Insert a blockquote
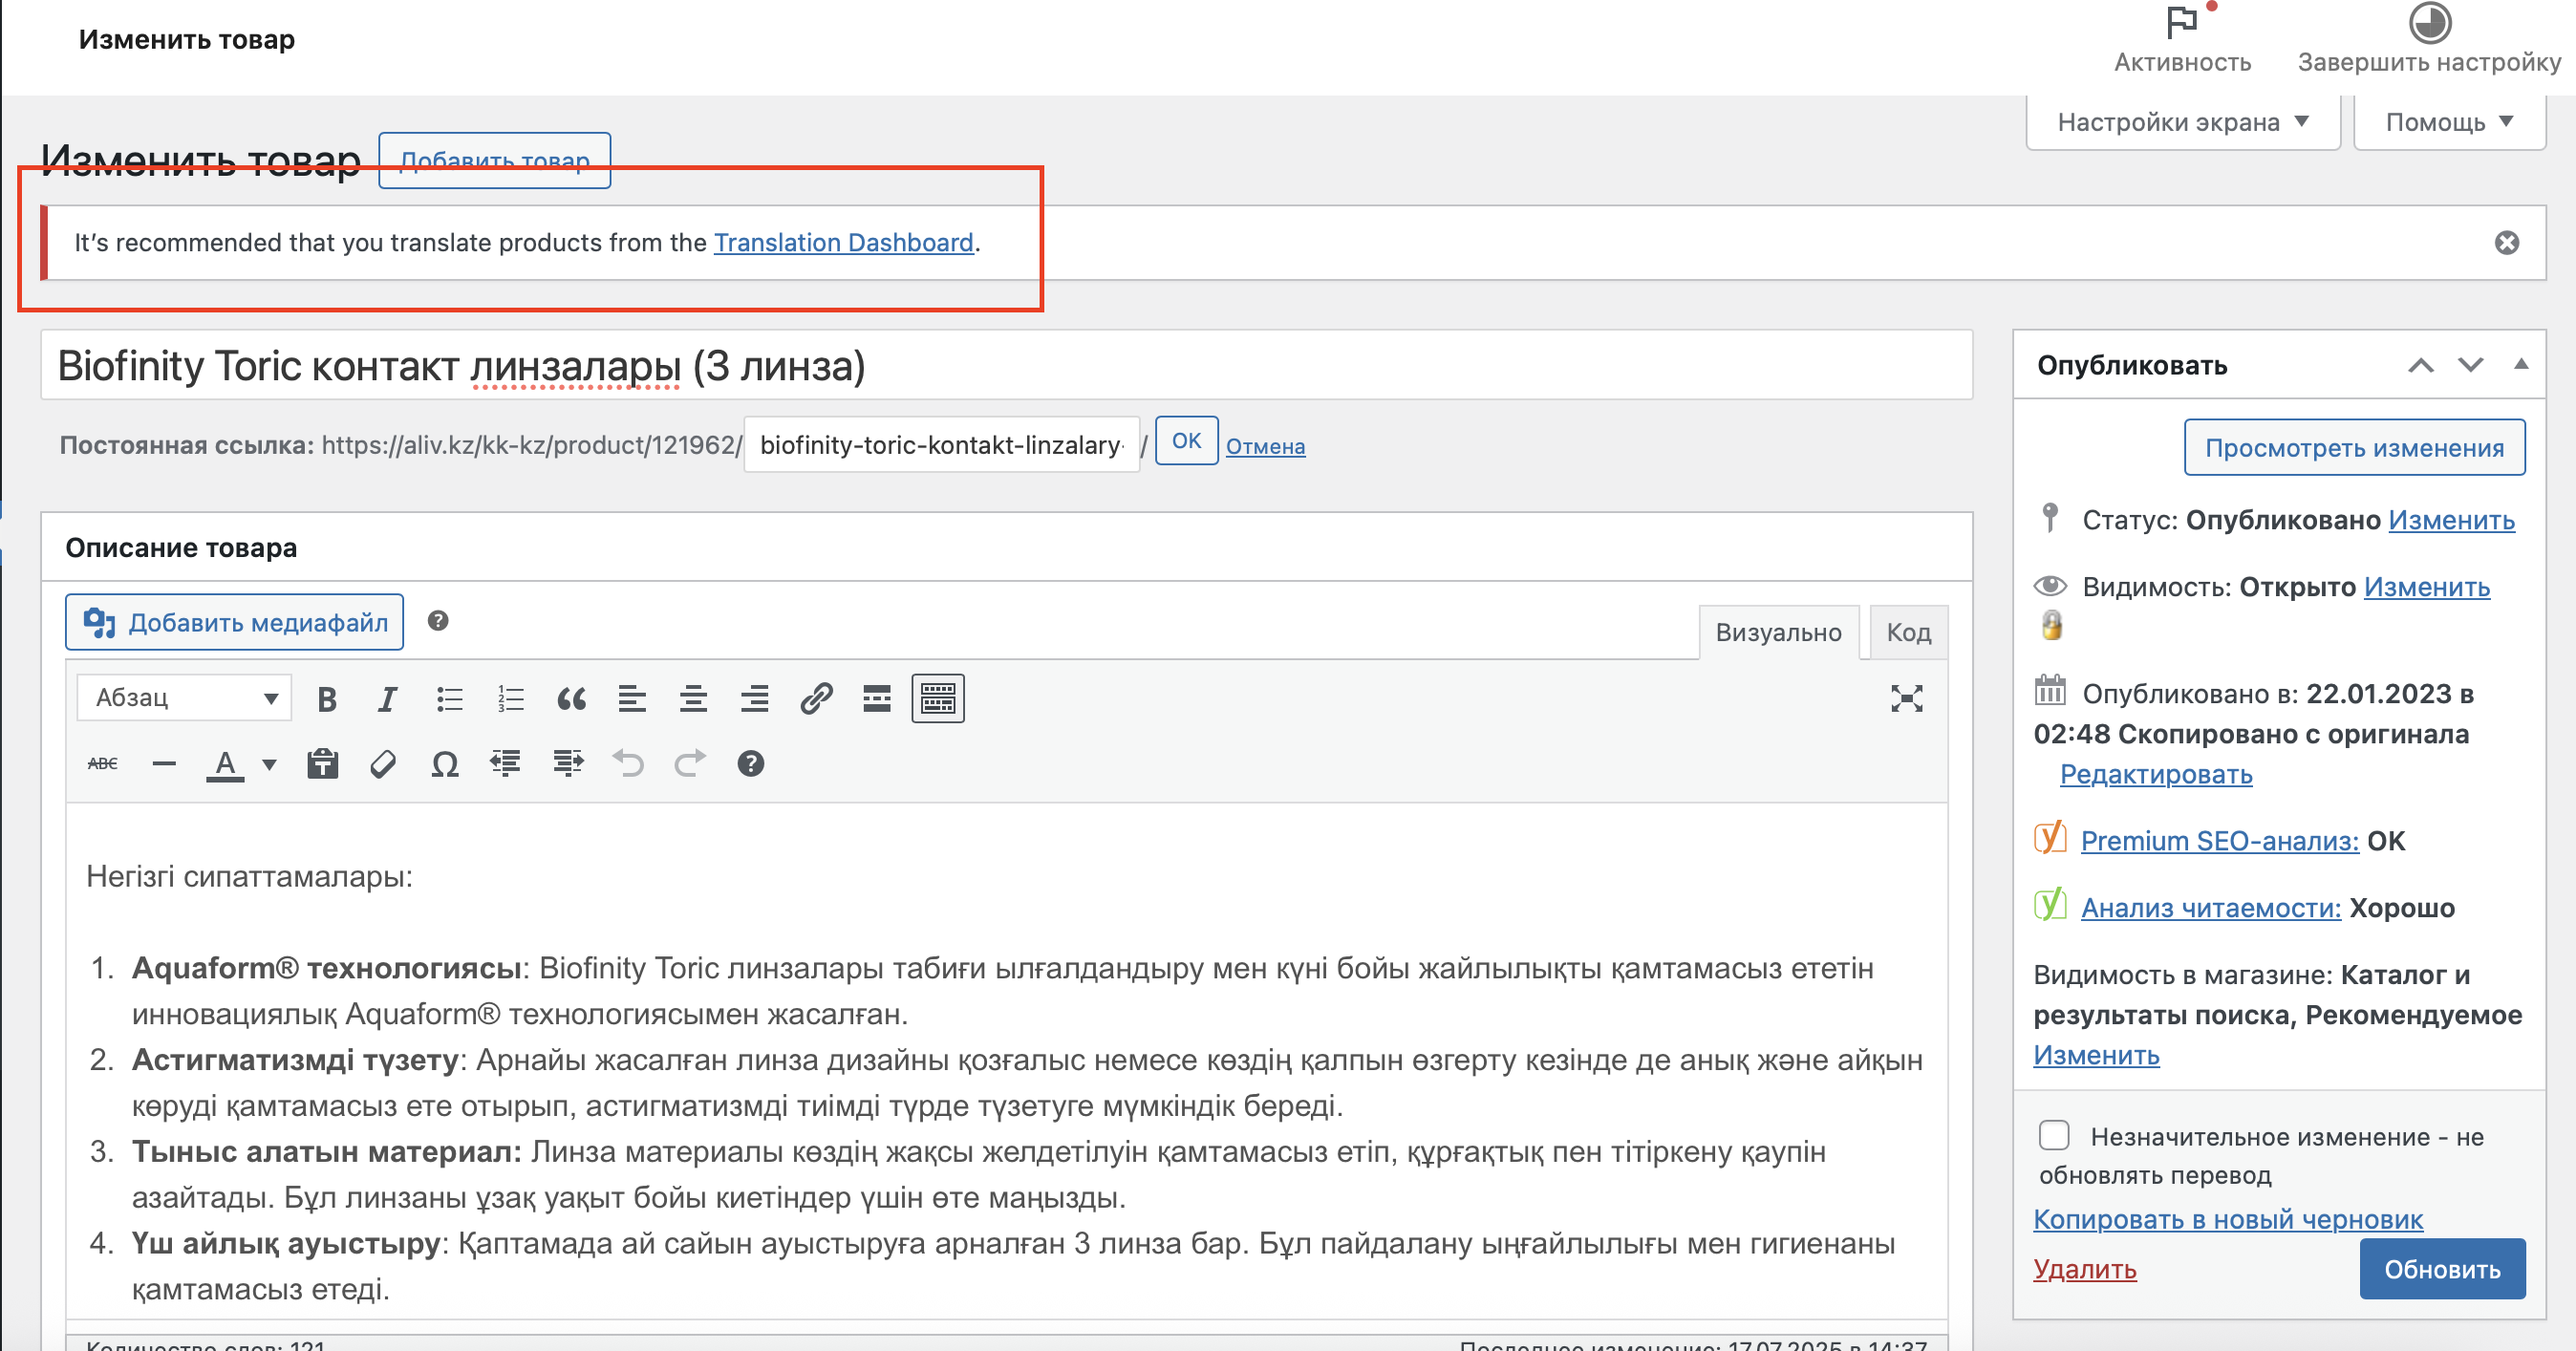Image resolution: width=2576 pixels, height=1351 pixels. click(571, 698)
